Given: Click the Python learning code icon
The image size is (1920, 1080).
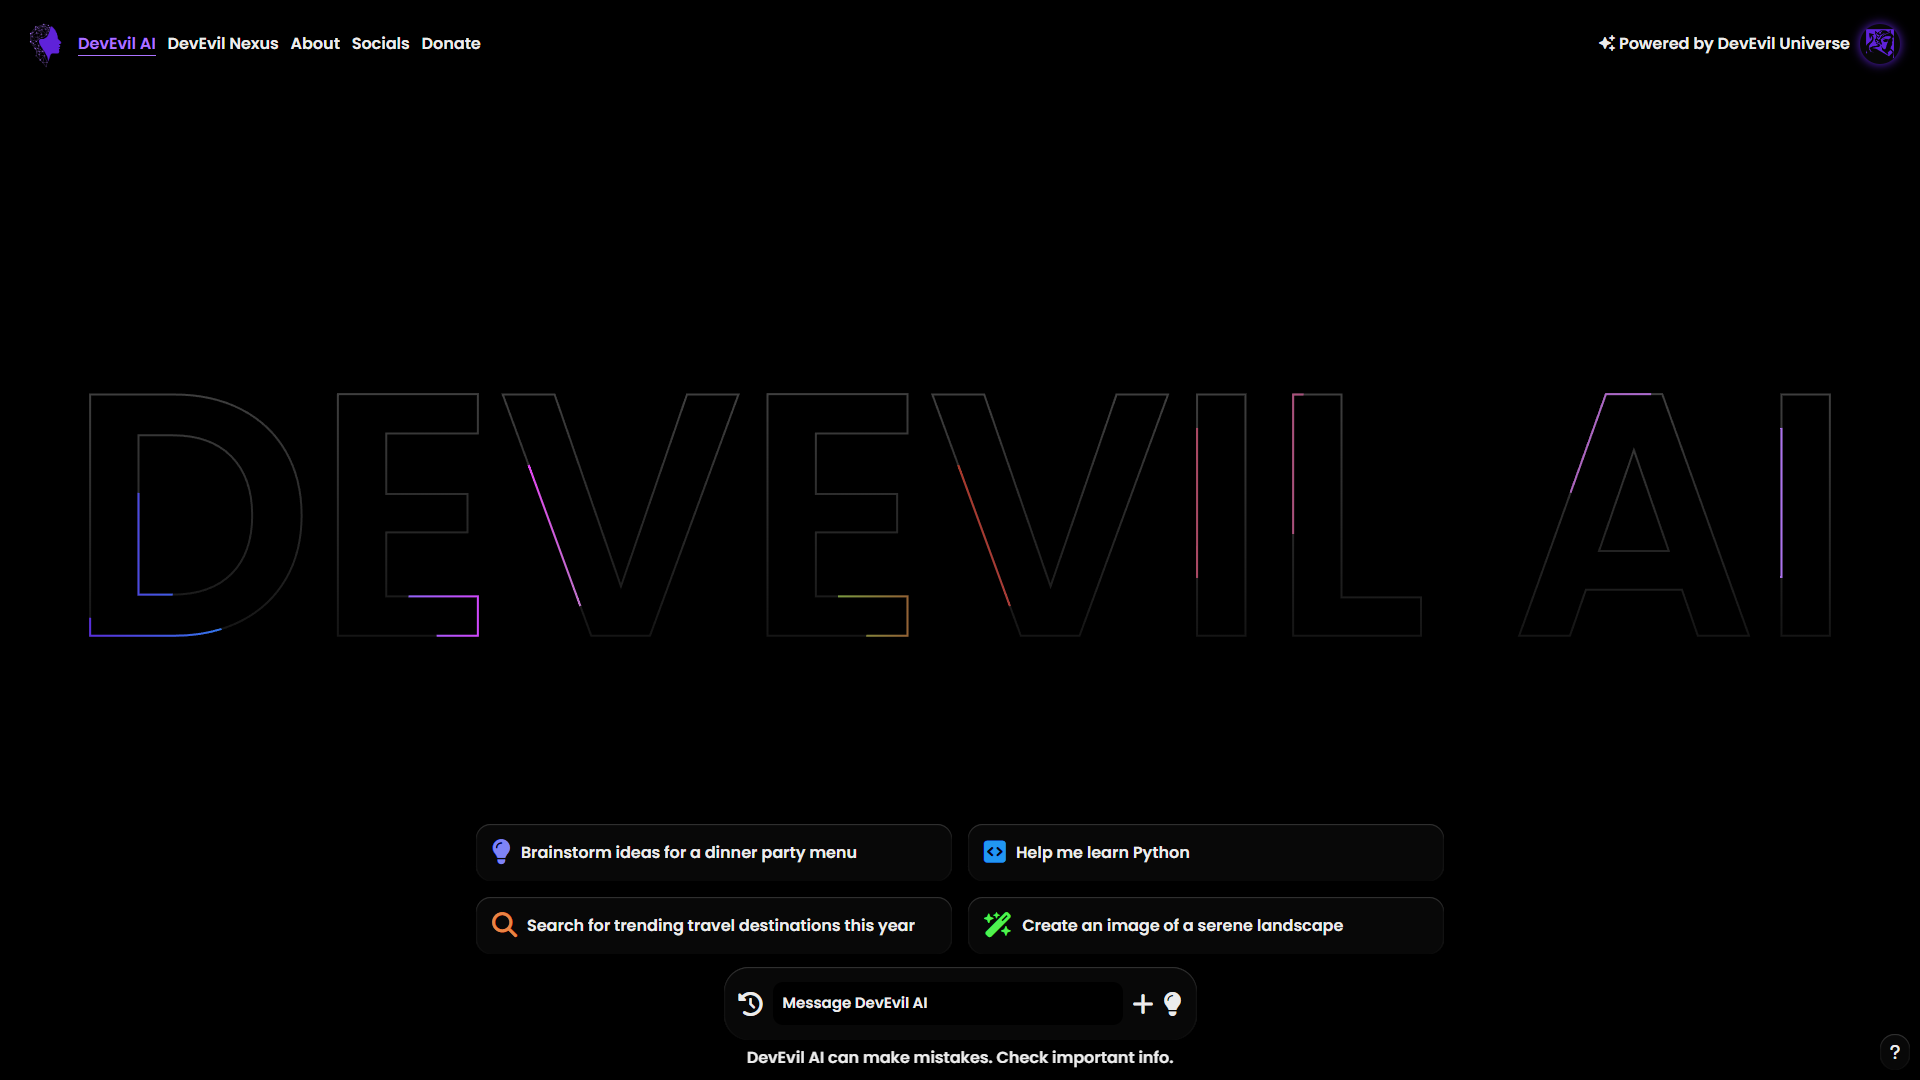Looking at the screenshot, I should point(996,852).
